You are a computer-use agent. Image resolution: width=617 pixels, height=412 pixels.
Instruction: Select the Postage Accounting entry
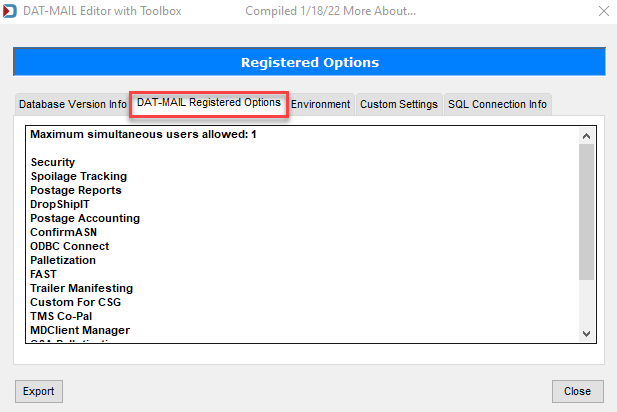click(85, 218)
